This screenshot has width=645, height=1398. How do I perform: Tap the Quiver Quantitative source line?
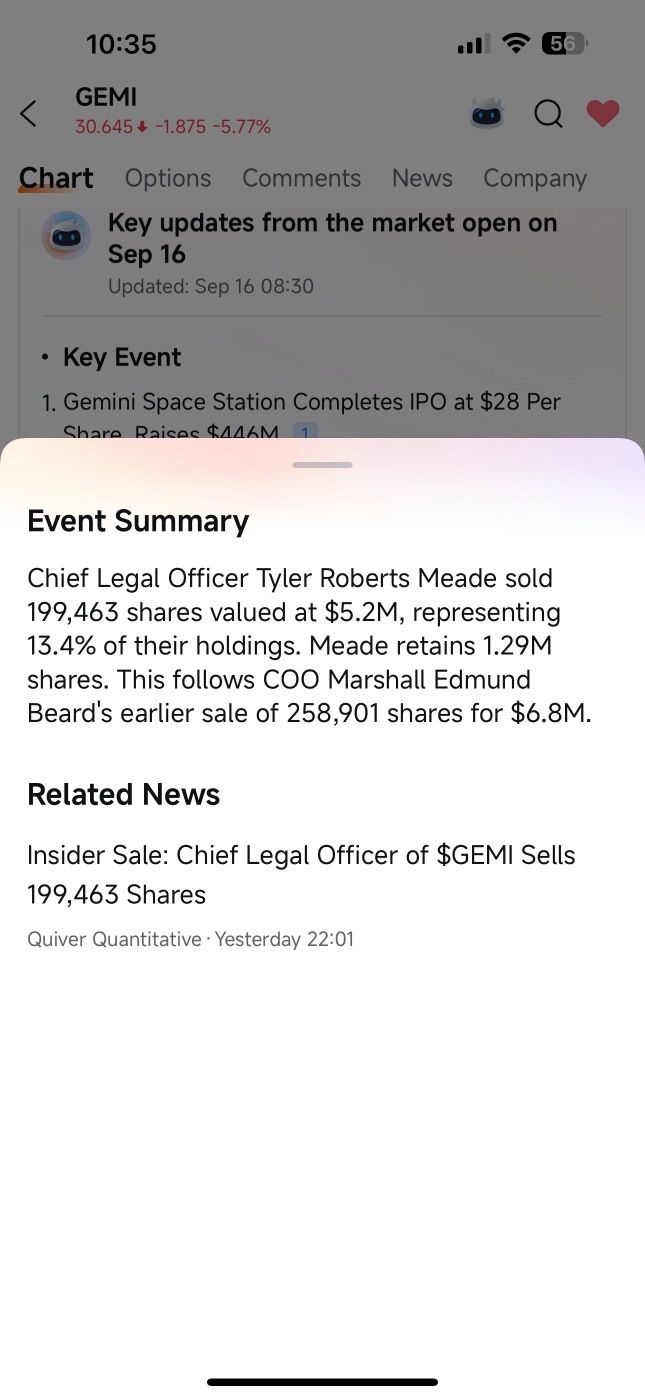pos(190,939)
